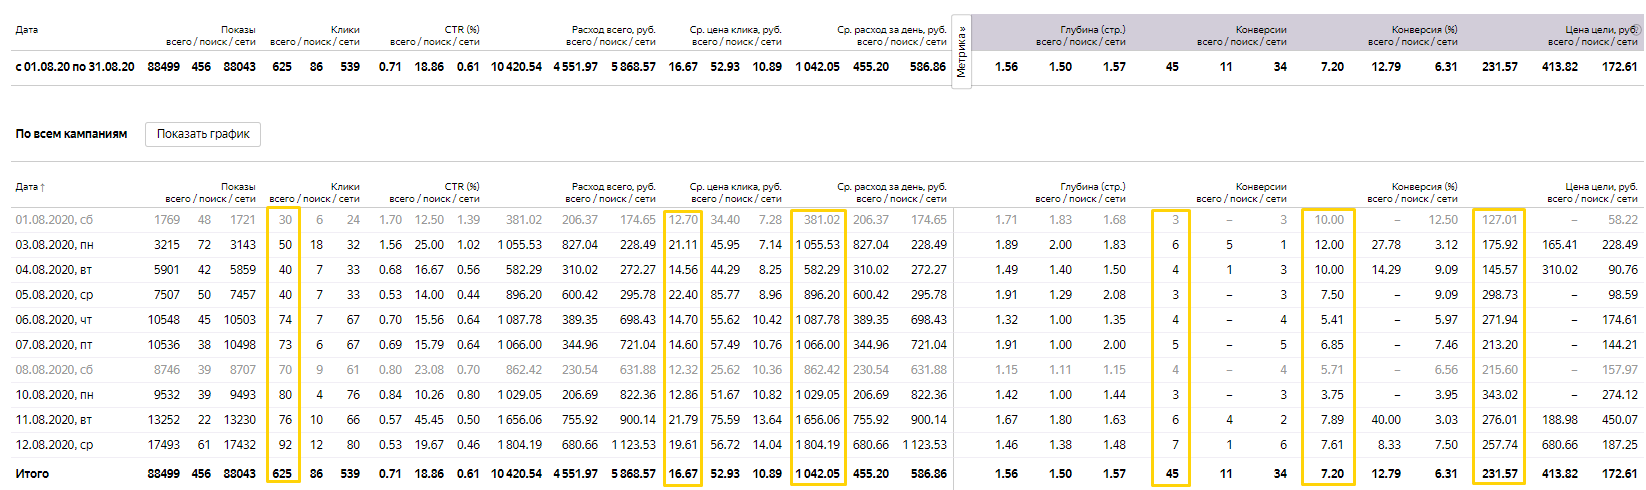
Task: Click the sort arrow next to Дата
Action: coord(43,187)
